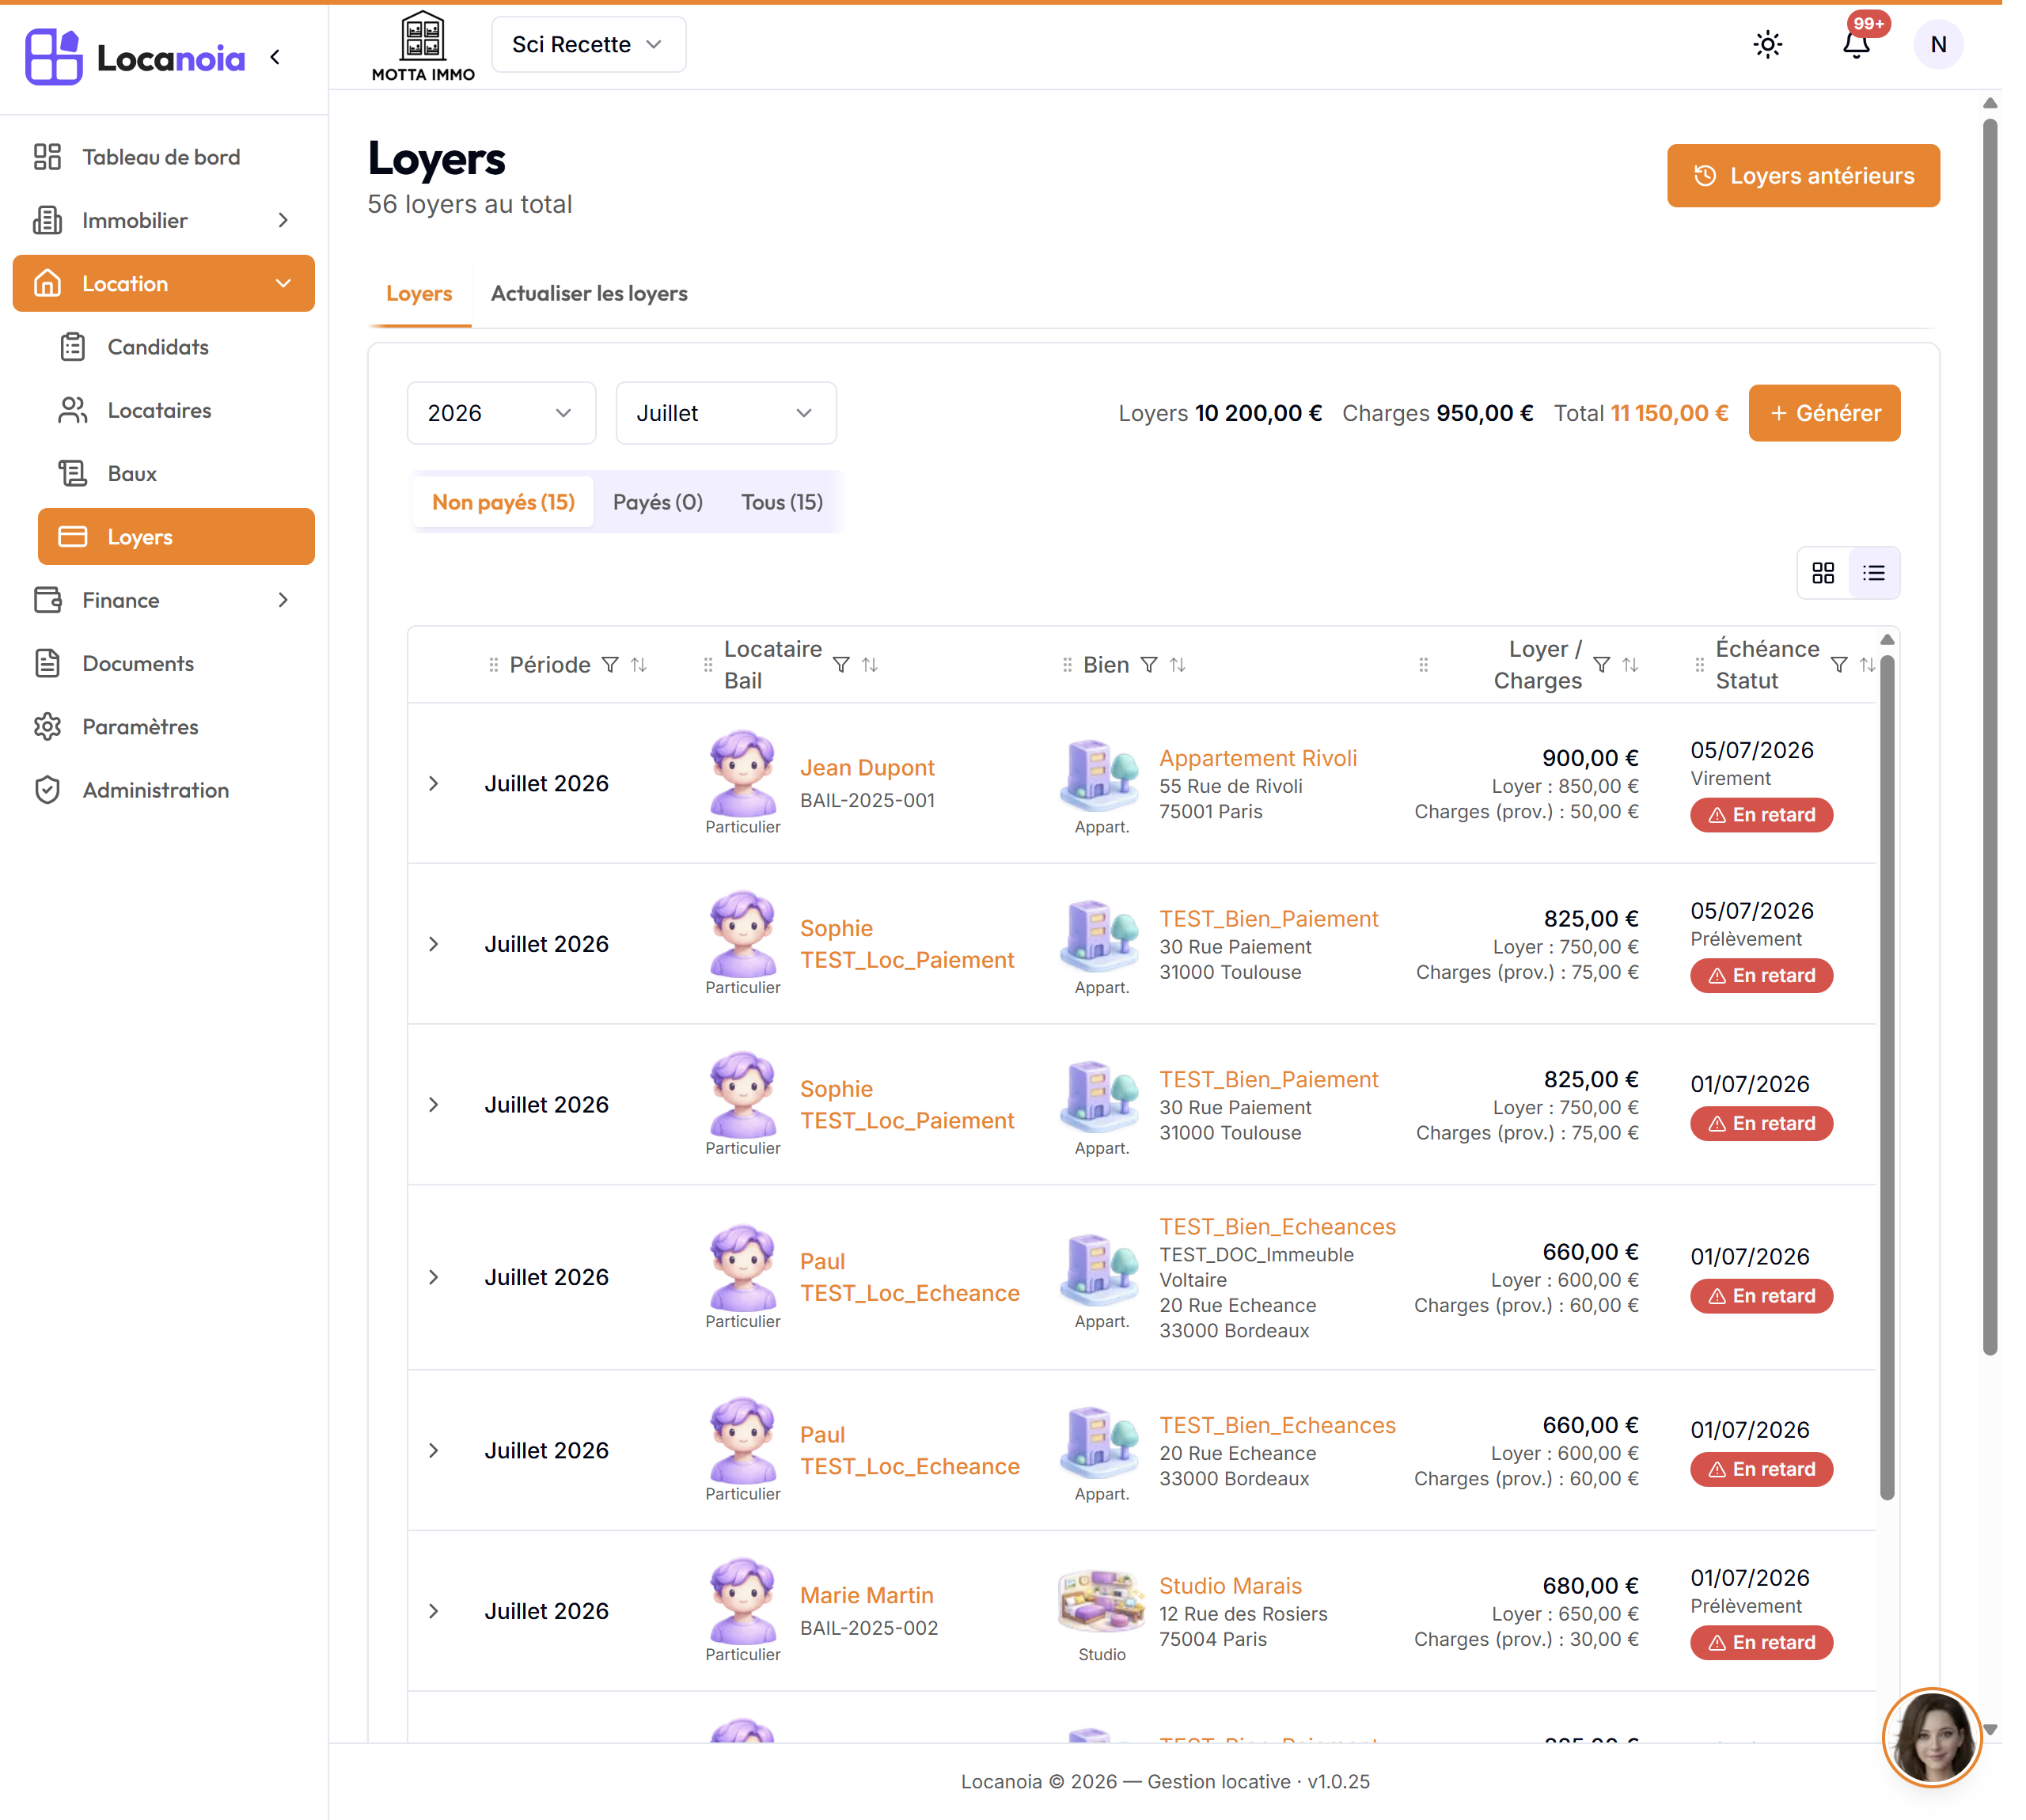The image size is (2026, 1820).
Task: Open the notifications bell
Action: tap(1855, 45)
